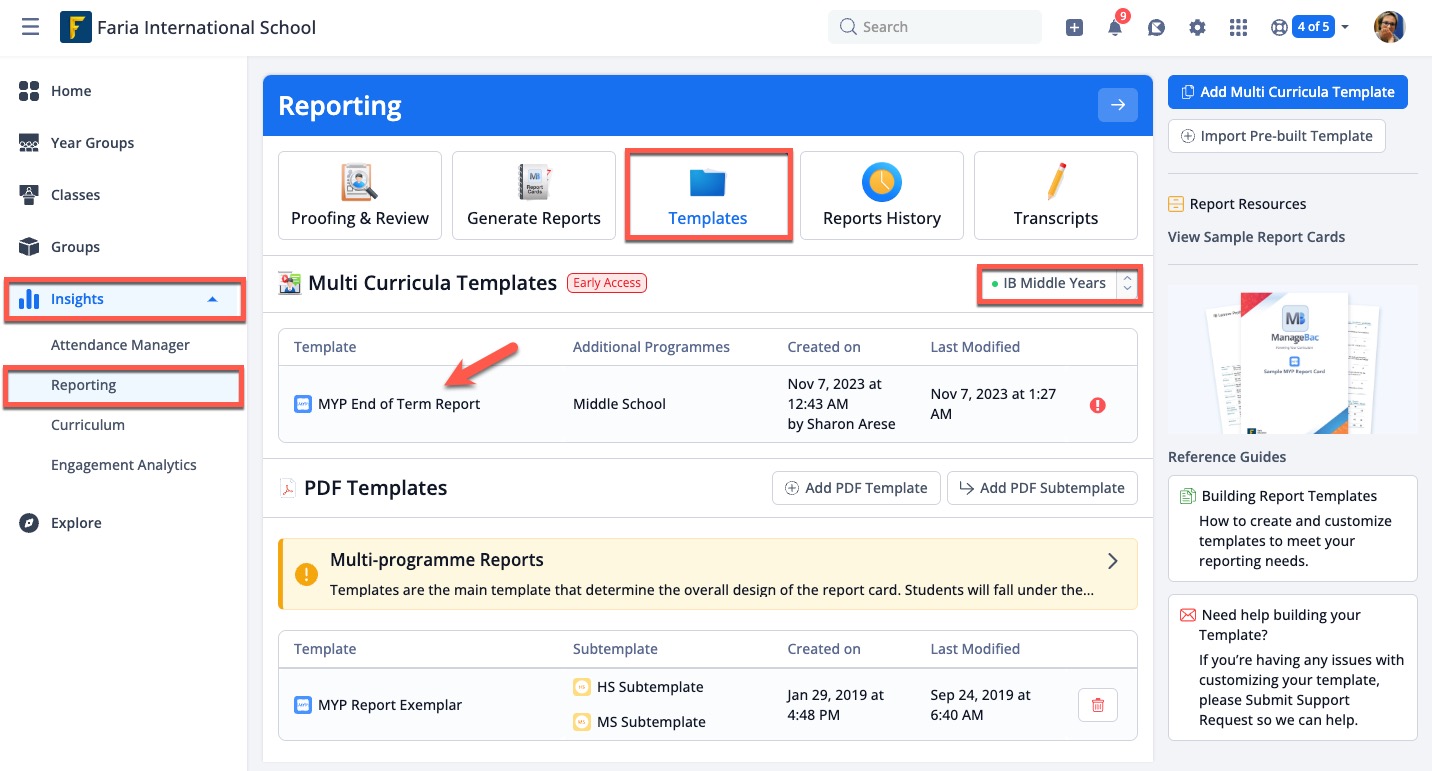Delete MYP Report Exemplar with trash icon
This screenshot has width=1432, height=771.
pos(1097,705)
